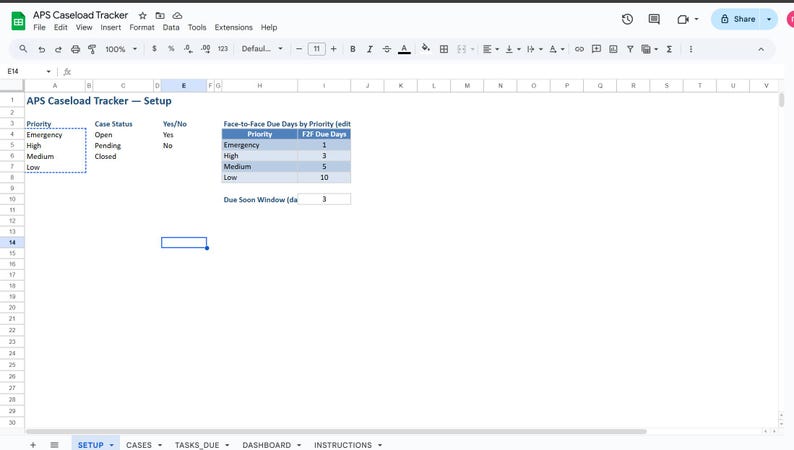Increase font size with plus button
The height and width of the screenshot is (450, 794).
tap(333, 49)
